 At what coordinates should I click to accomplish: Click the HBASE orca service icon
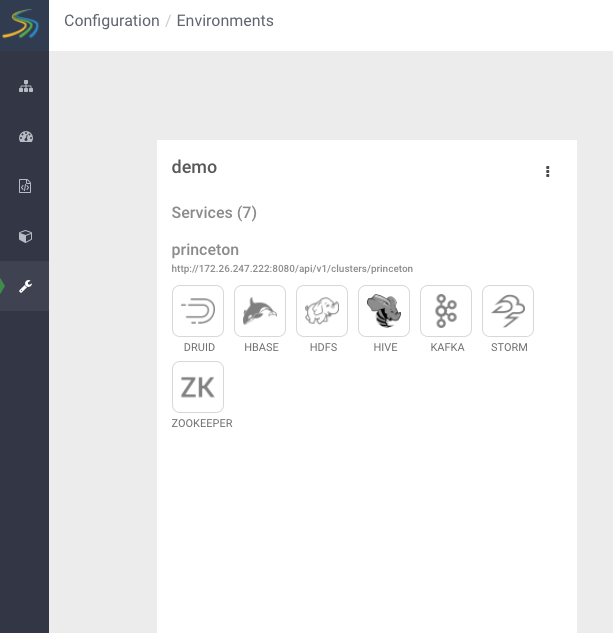click(260, 311)
